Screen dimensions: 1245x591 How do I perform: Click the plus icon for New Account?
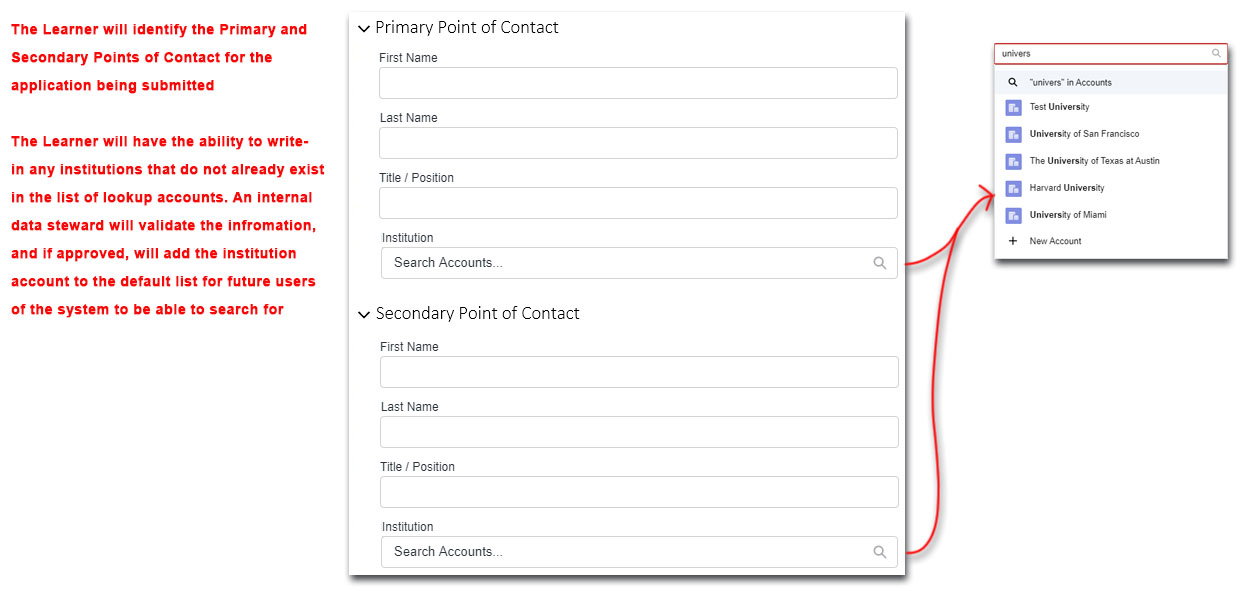[1013, 241]
